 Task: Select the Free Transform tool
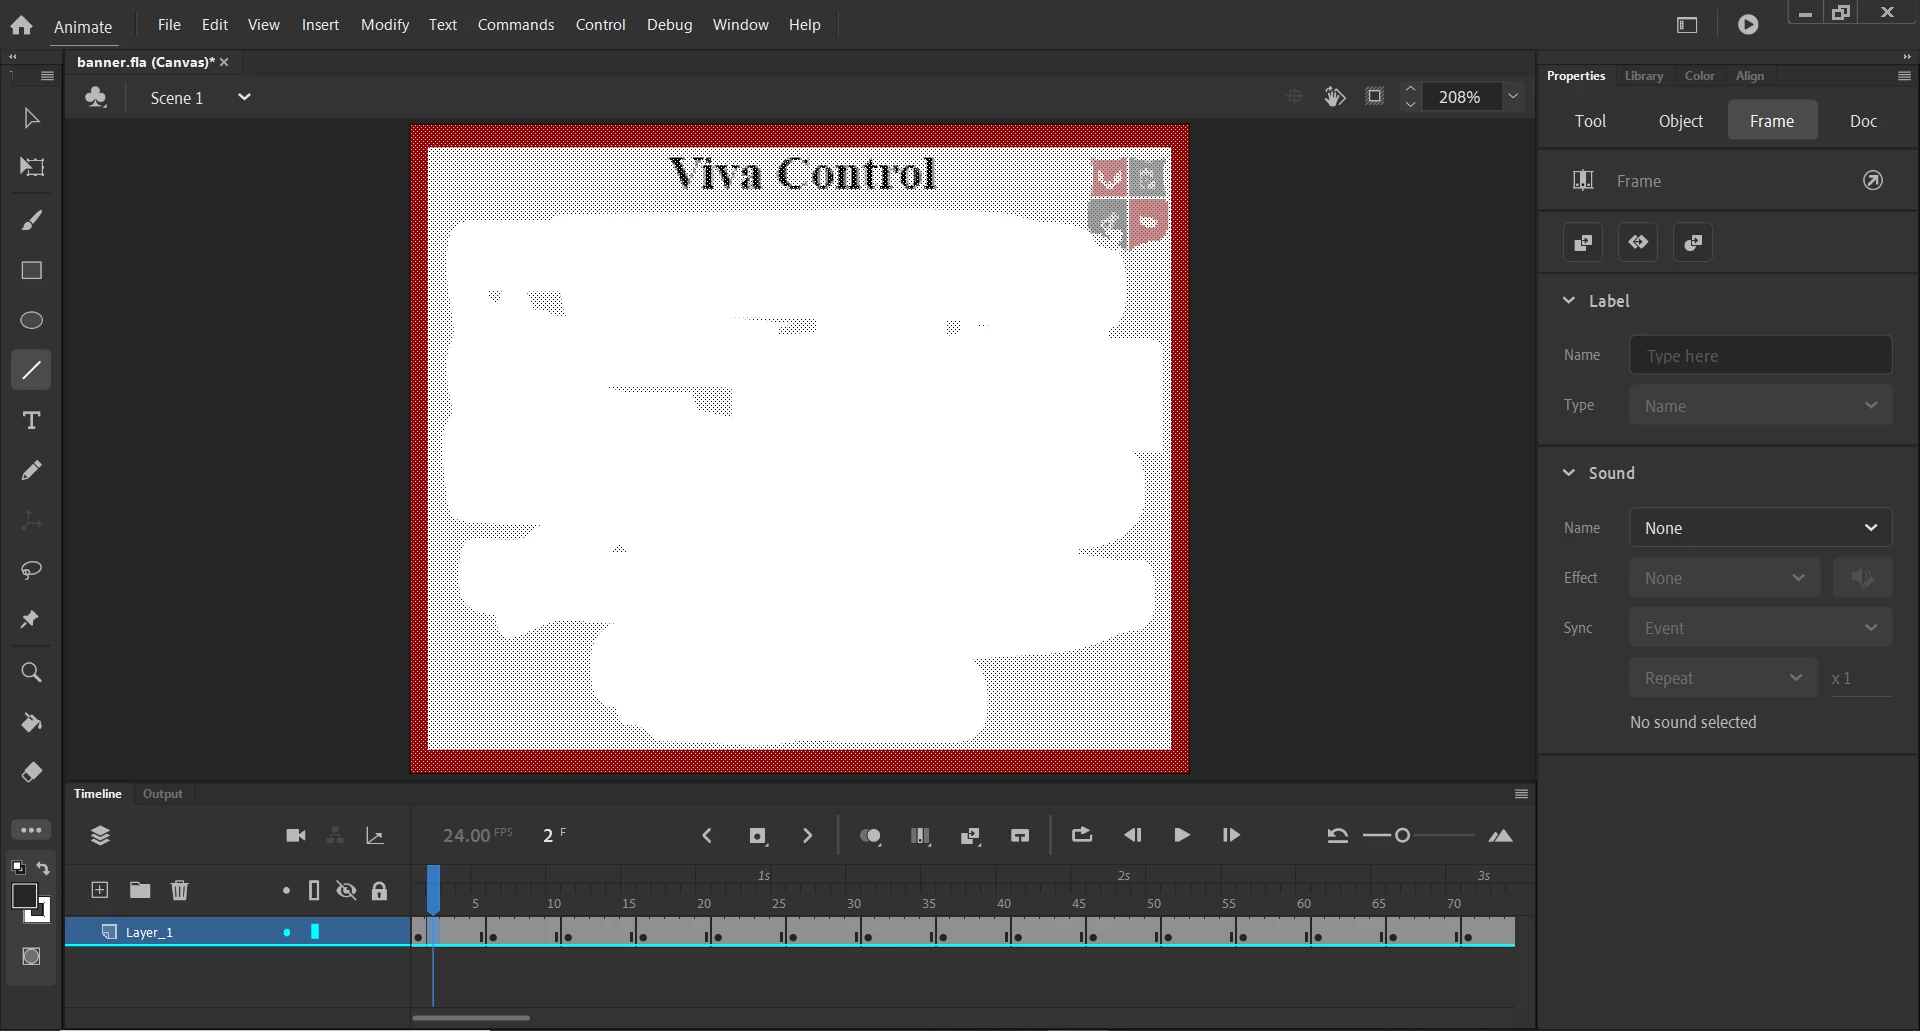(31, 167)
